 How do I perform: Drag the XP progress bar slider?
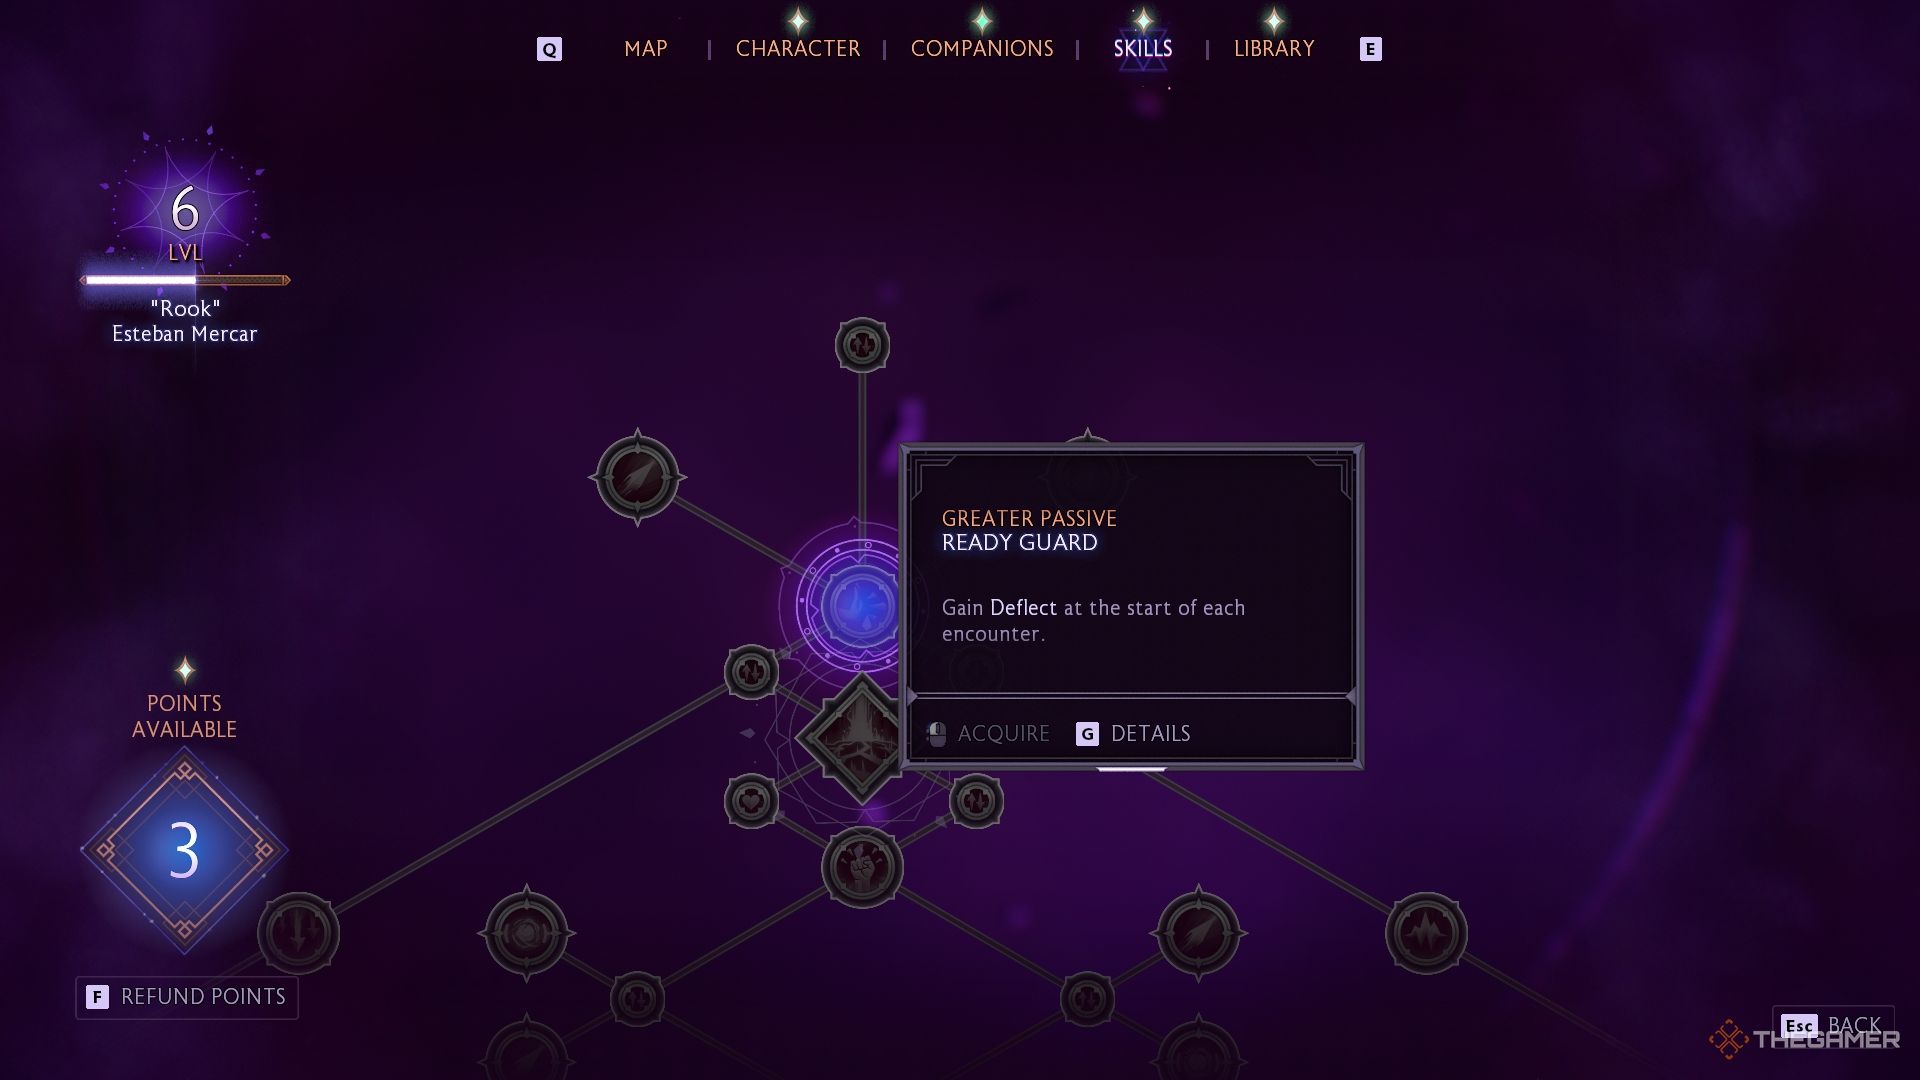195,280
